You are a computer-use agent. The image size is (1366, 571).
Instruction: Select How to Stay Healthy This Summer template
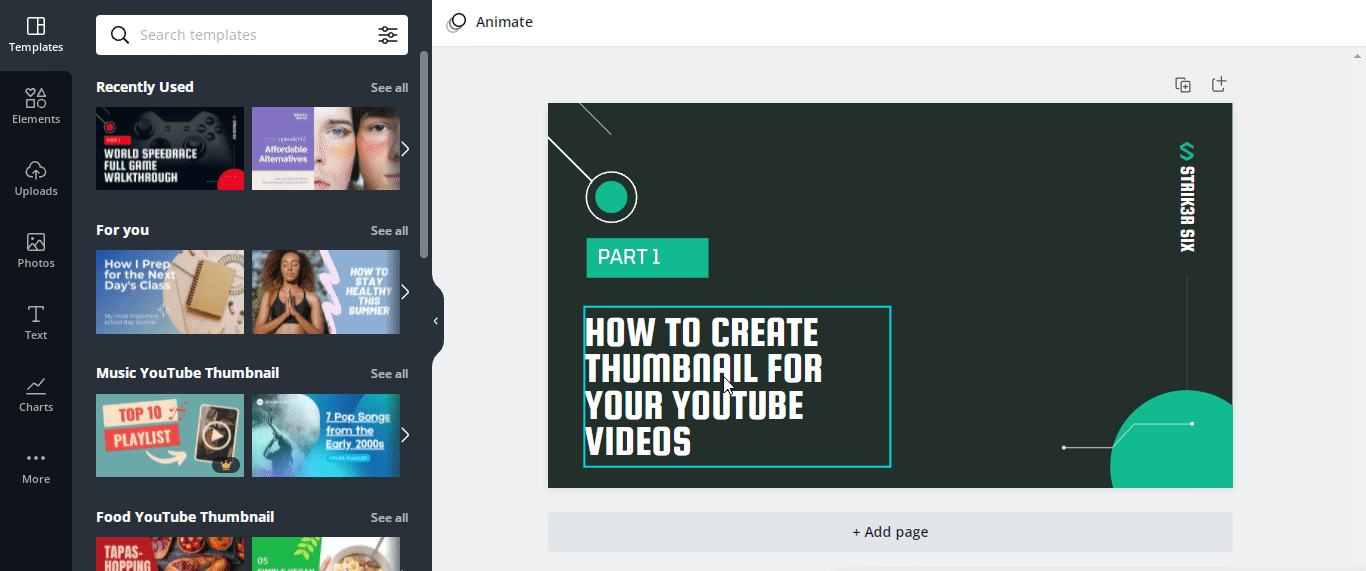(326, 292)
